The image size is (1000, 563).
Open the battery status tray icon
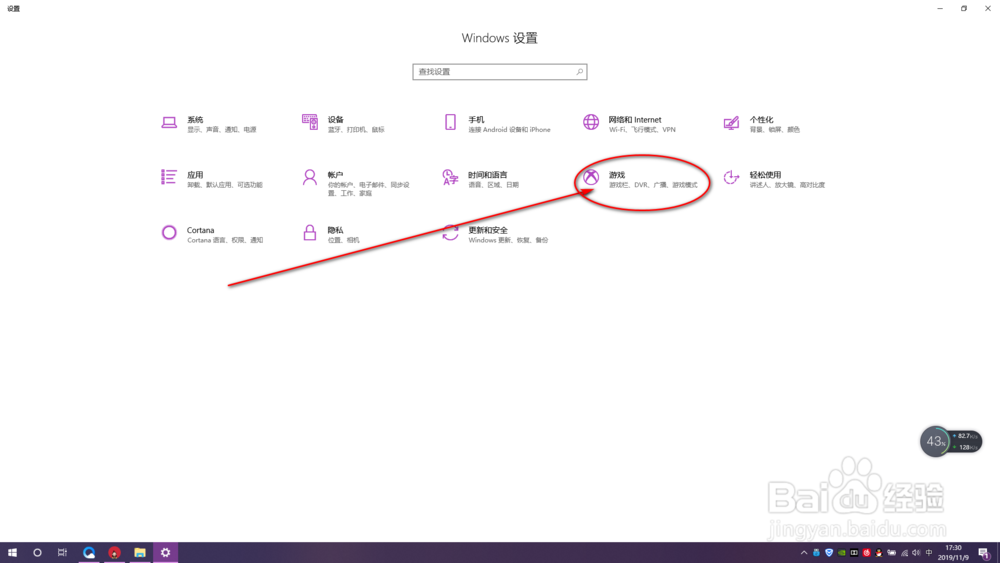tap(892, 553)
